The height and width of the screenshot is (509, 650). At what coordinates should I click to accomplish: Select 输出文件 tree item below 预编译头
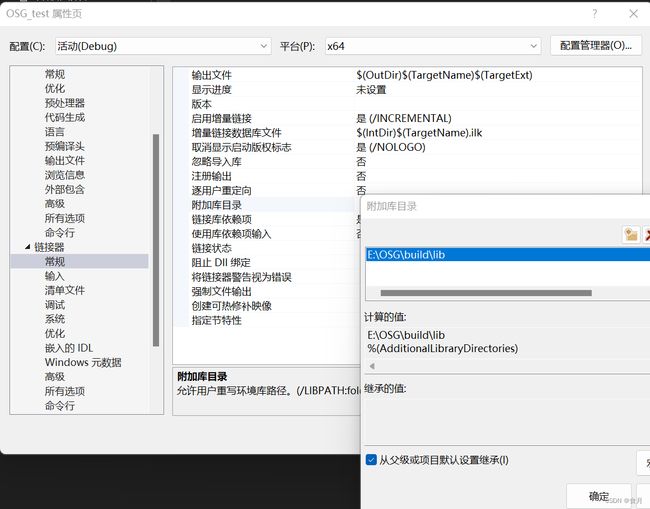65,160
